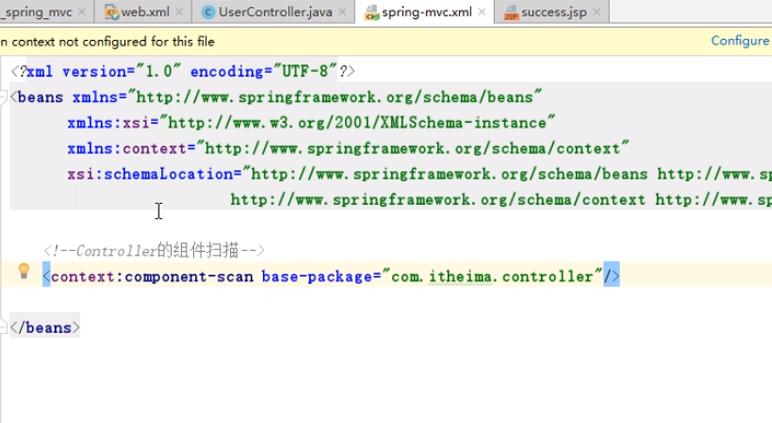Click the Configure link in the notification bar
This screenshot has height=423, width=772.
pos(740,41)
